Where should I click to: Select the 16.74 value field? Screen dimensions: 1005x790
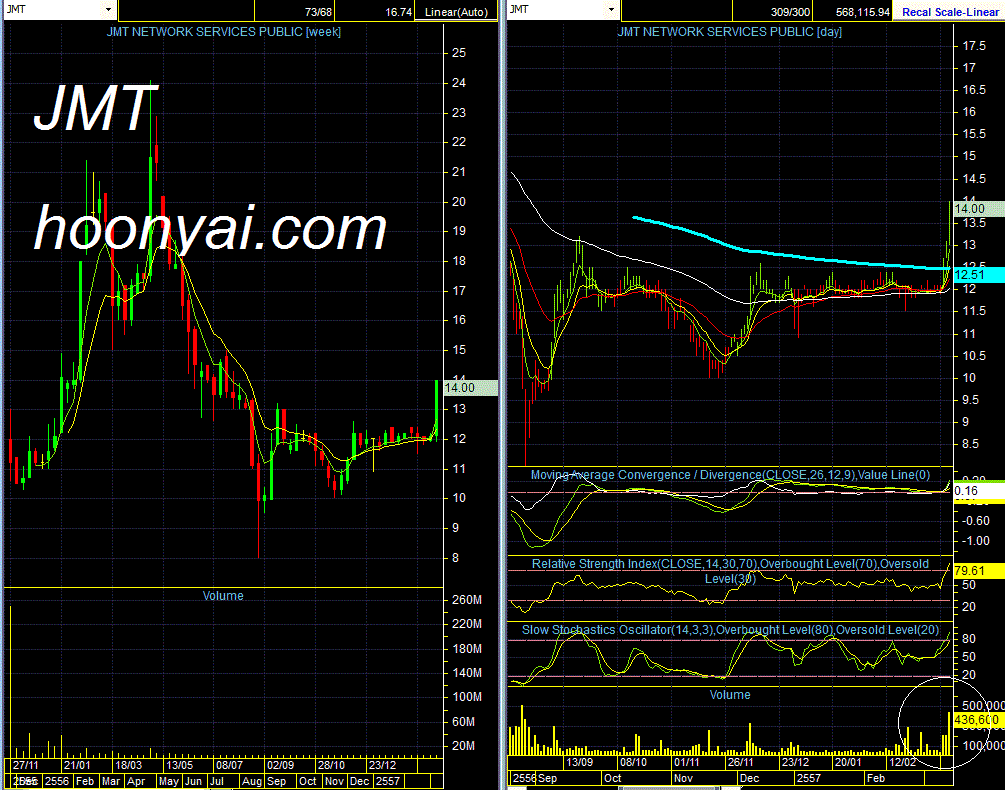[374, 12]
